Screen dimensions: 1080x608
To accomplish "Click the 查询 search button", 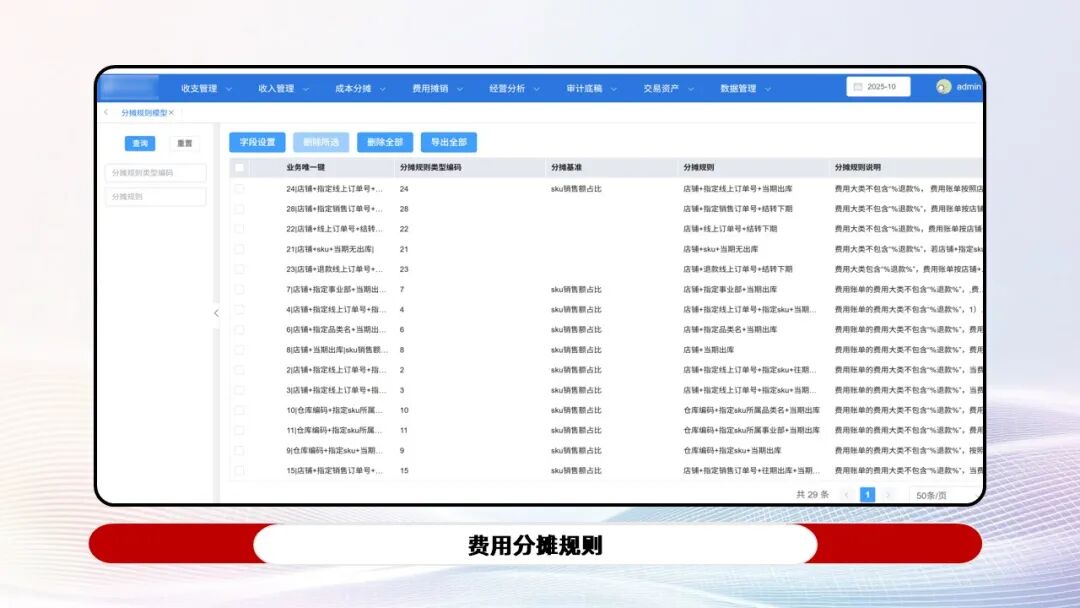I will pyautogui.click(x=140, y=143).
